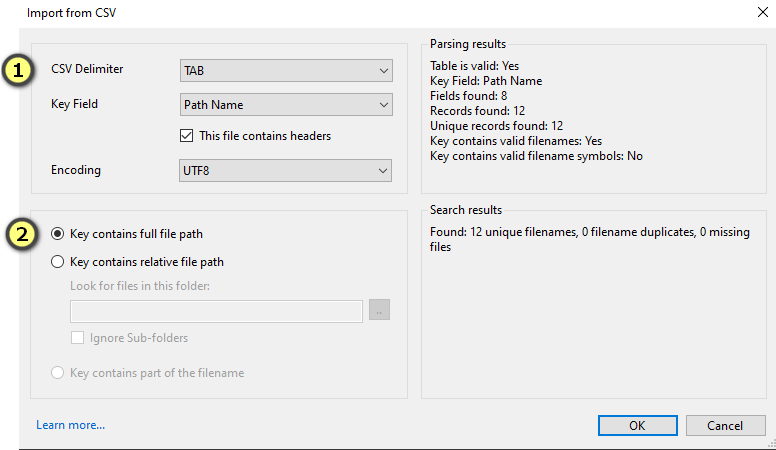Toggle the Ignore Sub-folders checkbox
Image resolution: width=776 pixels, height=450 pixels.
(78, 338)
